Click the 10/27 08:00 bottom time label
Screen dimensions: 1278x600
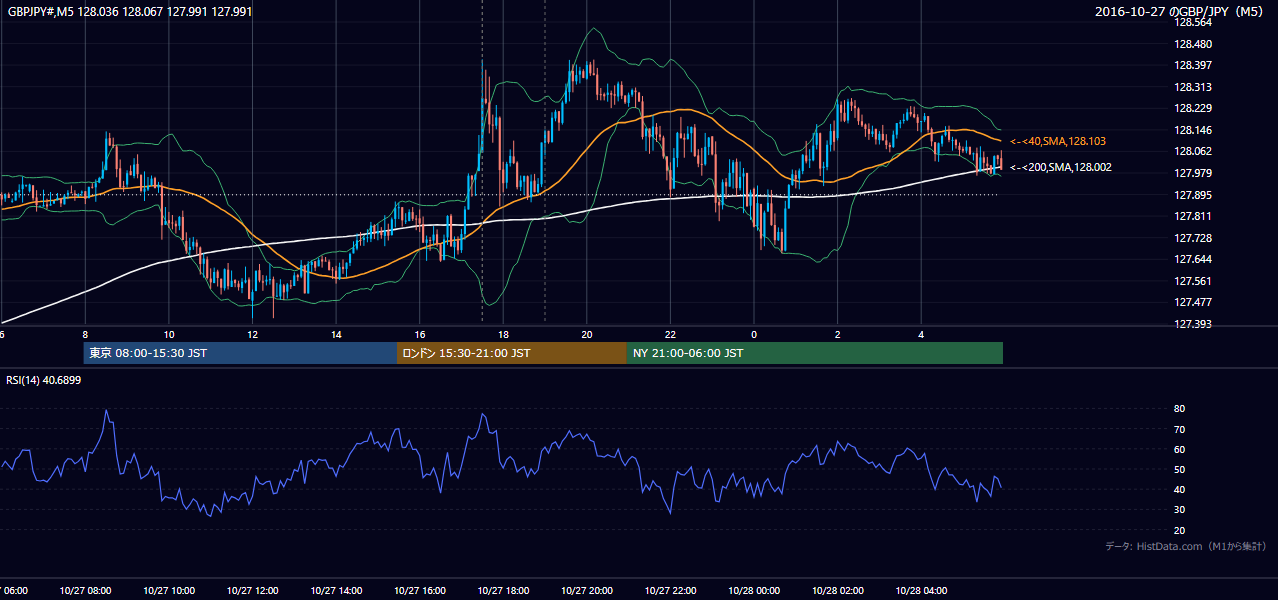tap(85, 591)
